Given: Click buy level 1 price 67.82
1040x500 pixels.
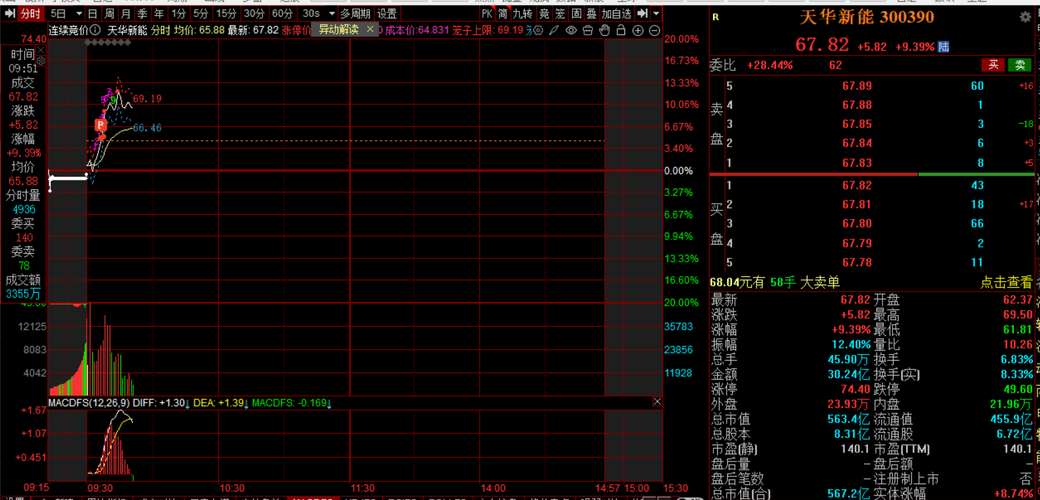Looking at the screenshot, I should (856, 185).
